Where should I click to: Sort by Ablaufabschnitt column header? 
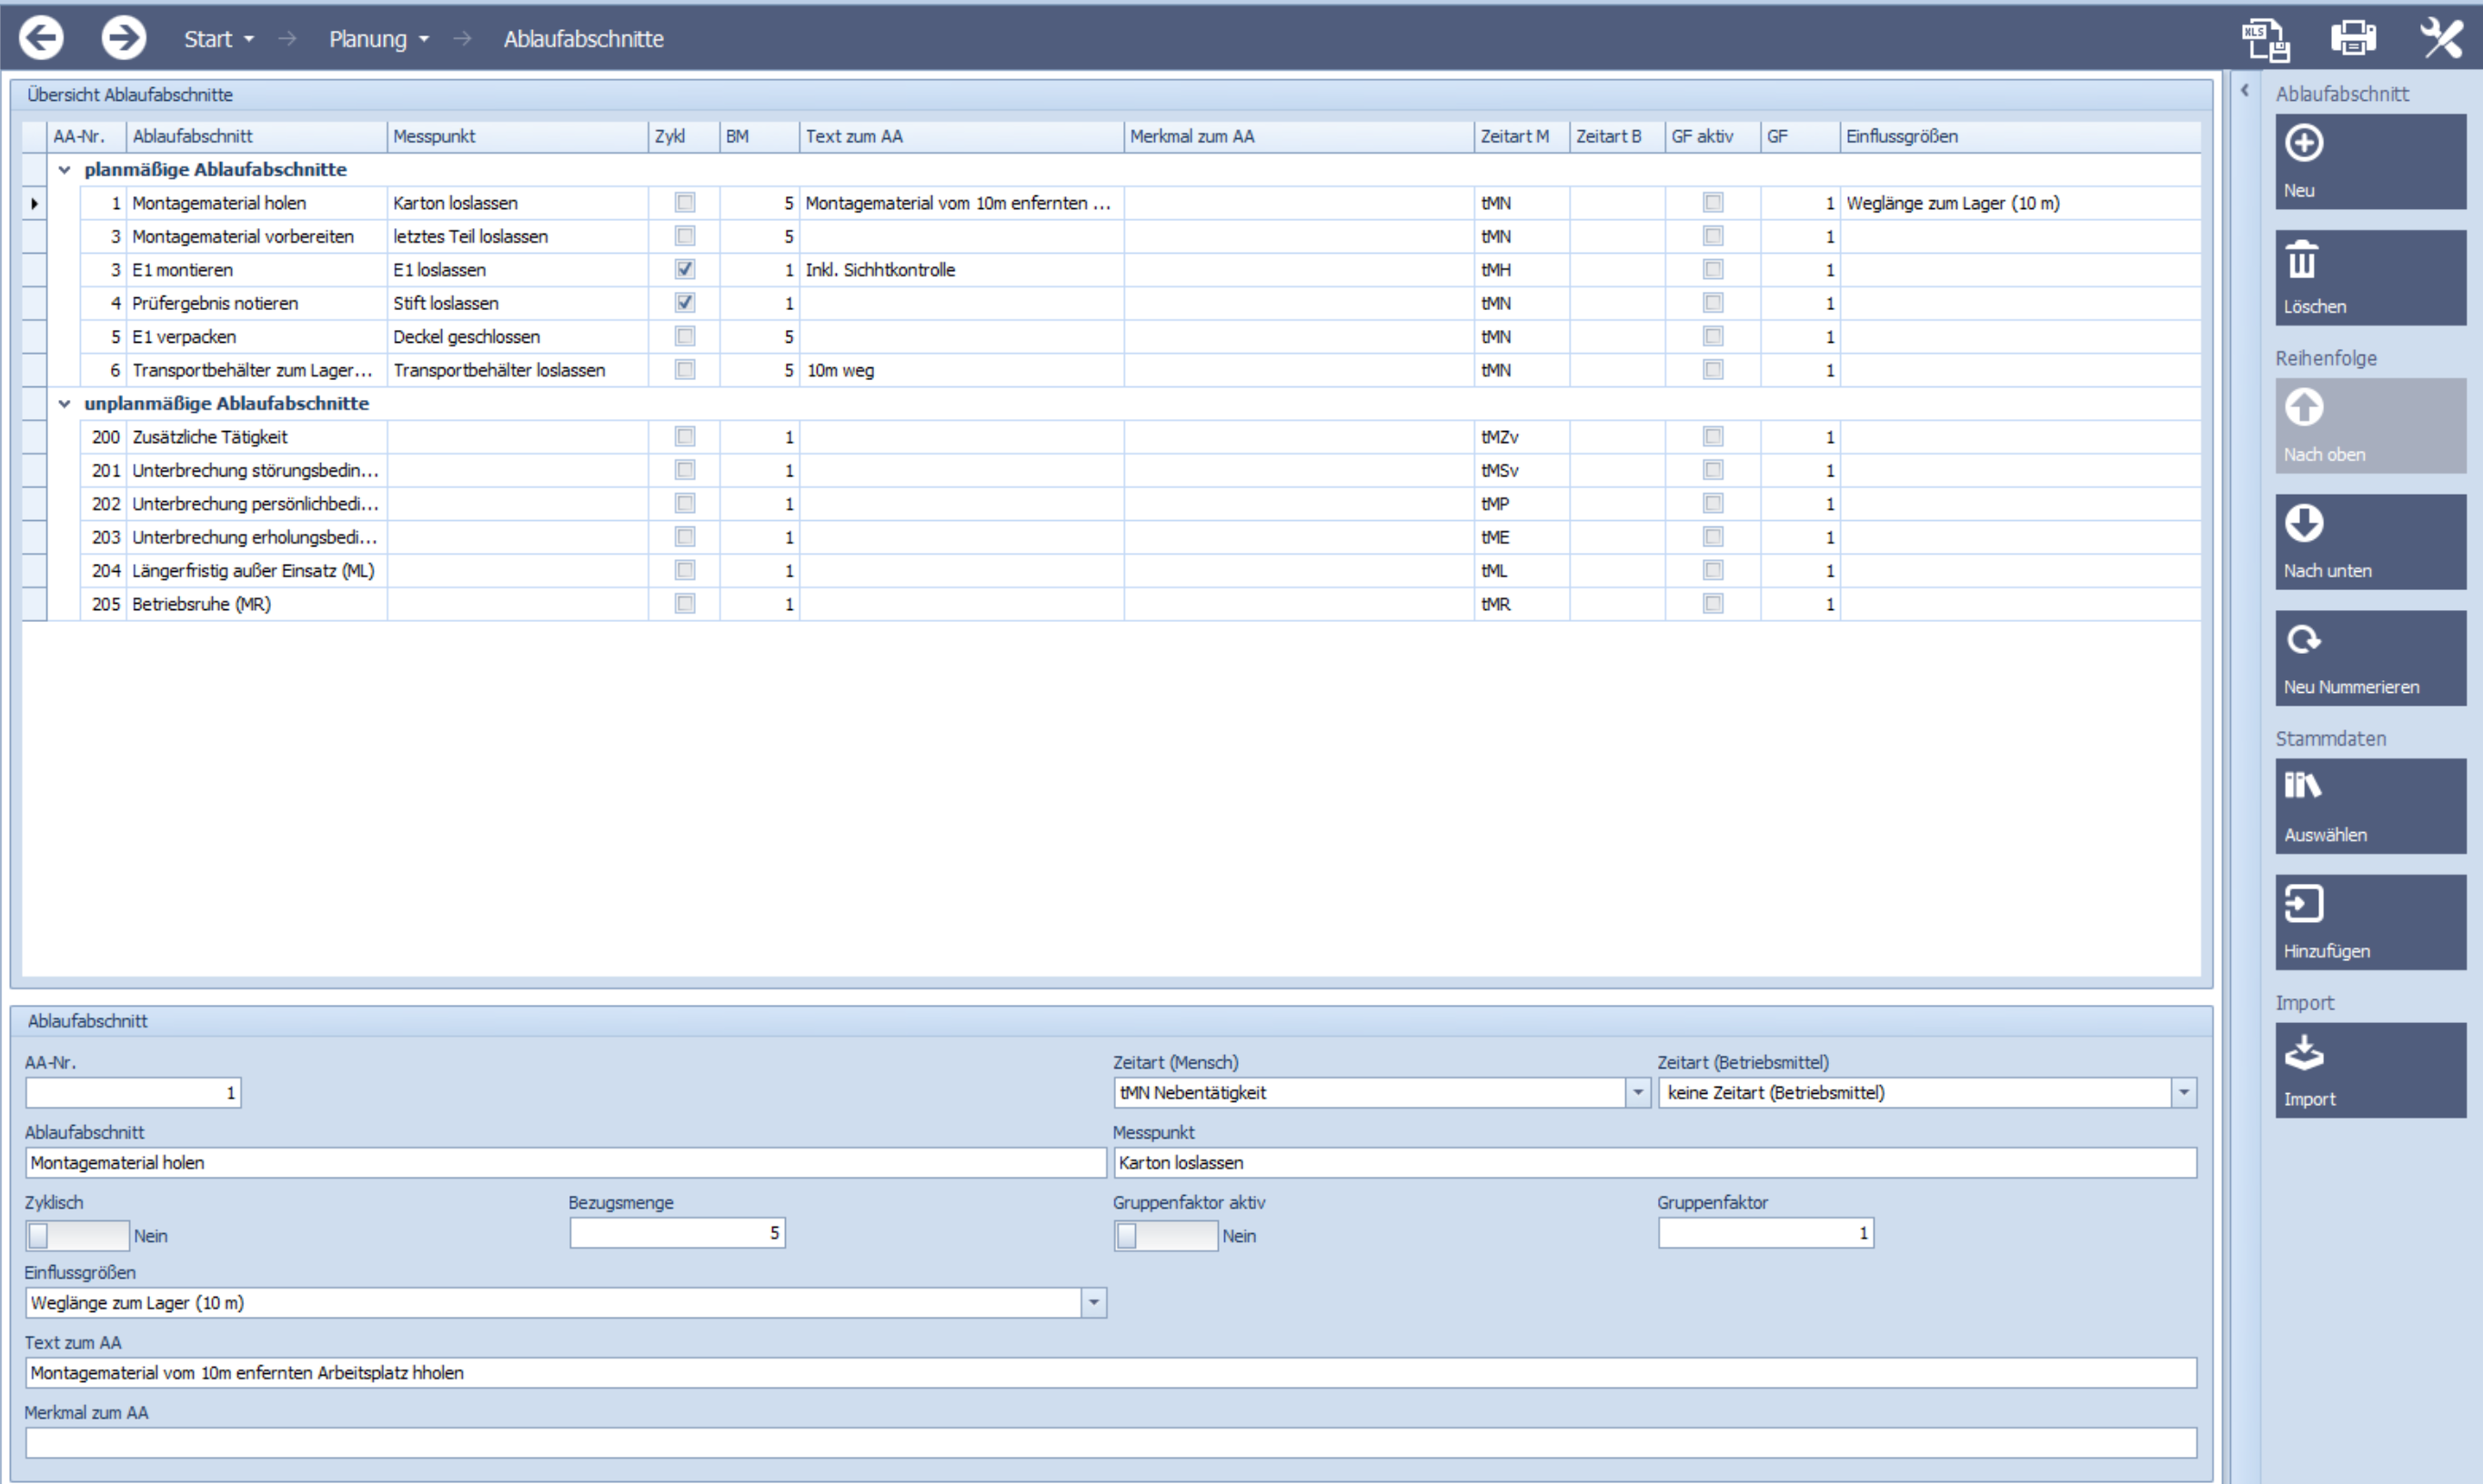tap(257, 137)
